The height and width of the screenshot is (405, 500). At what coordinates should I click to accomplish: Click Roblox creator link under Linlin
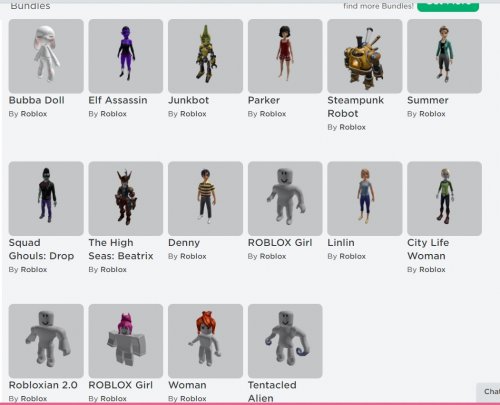pos(352,256)
